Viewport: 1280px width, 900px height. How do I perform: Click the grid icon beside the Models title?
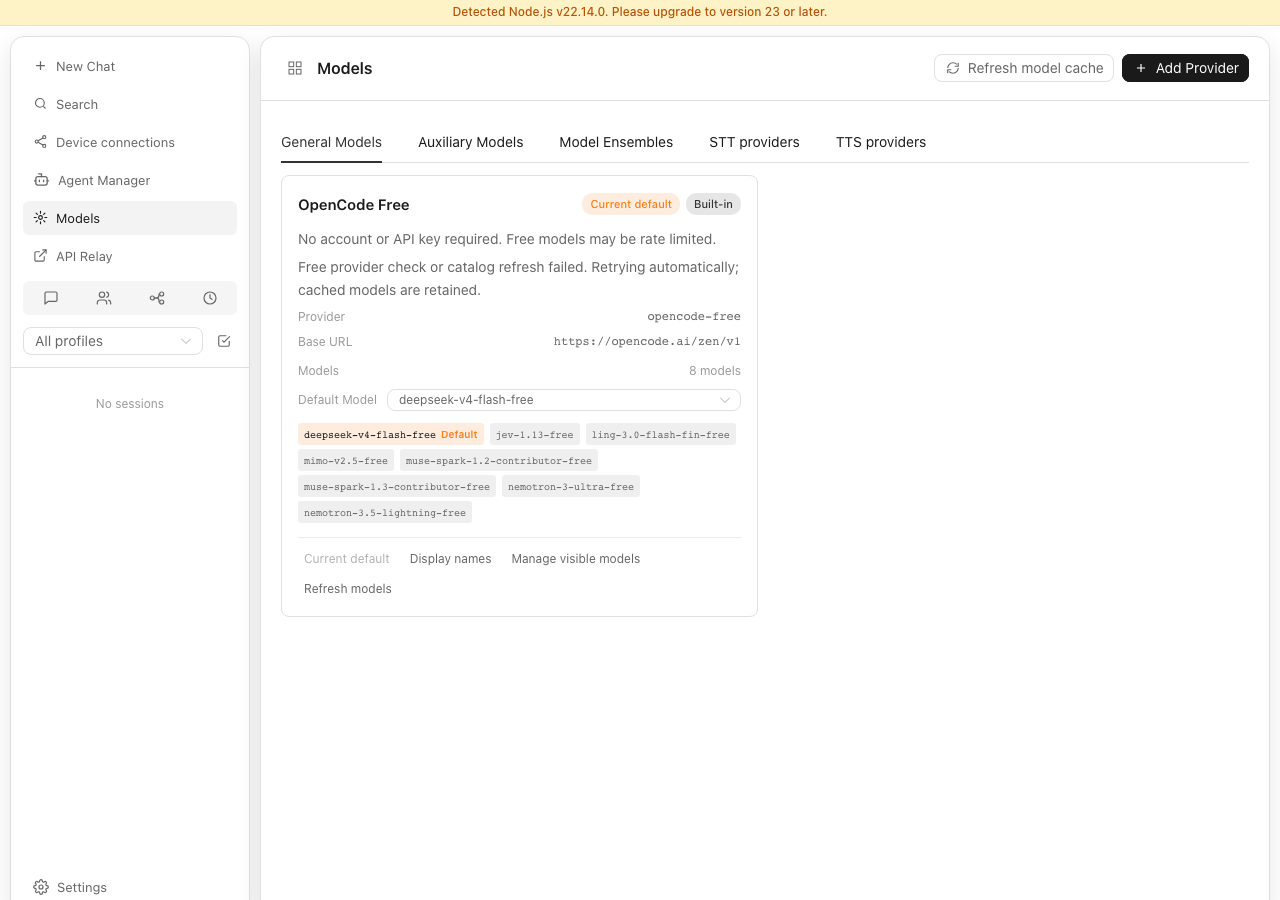click(295, 68)
